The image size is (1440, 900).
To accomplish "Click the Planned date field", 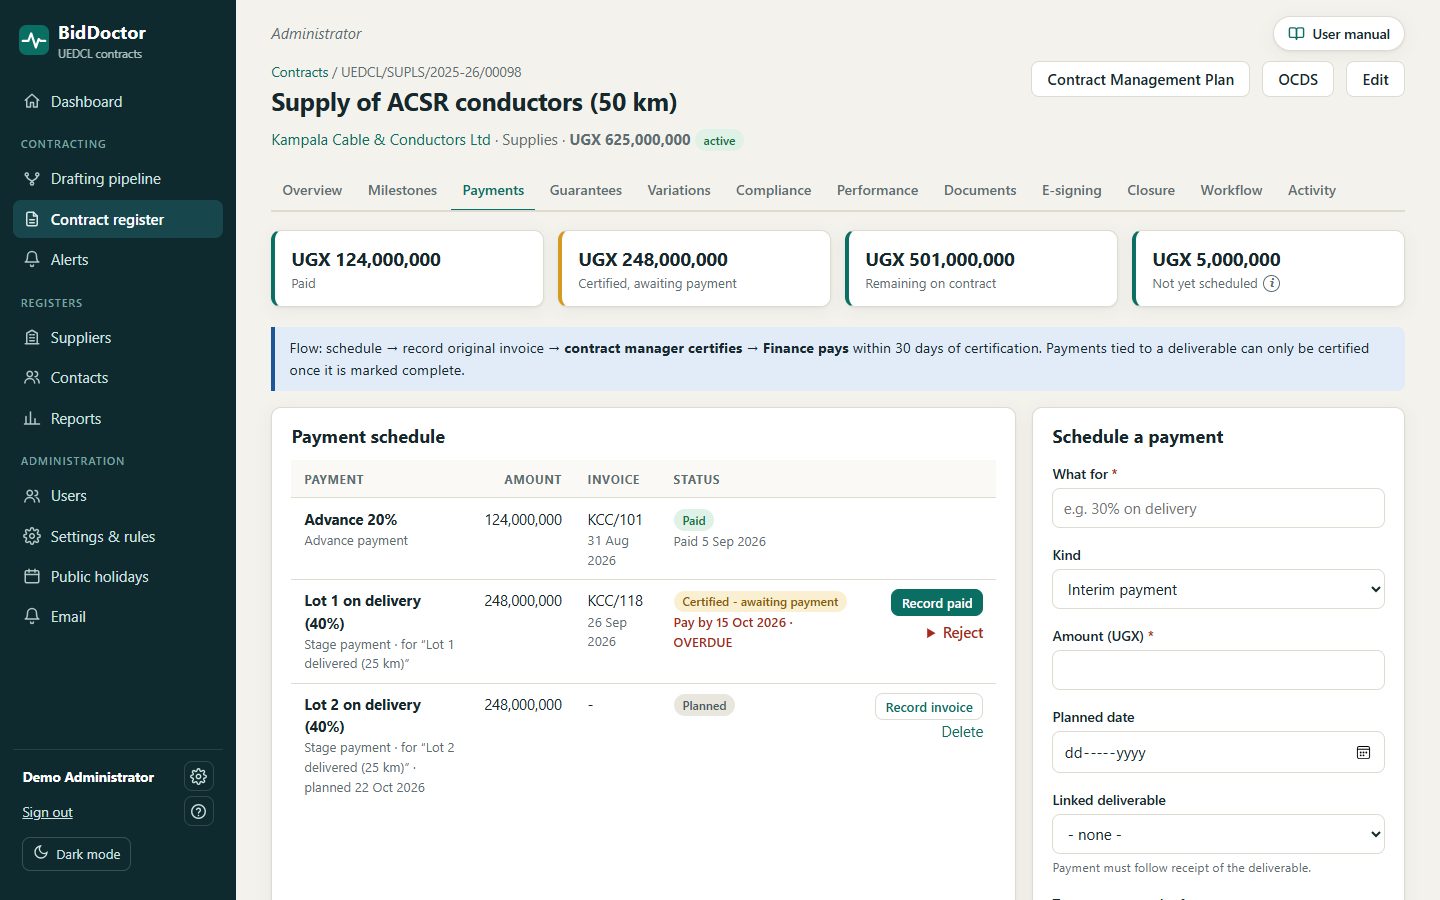I will [1218, 752].
